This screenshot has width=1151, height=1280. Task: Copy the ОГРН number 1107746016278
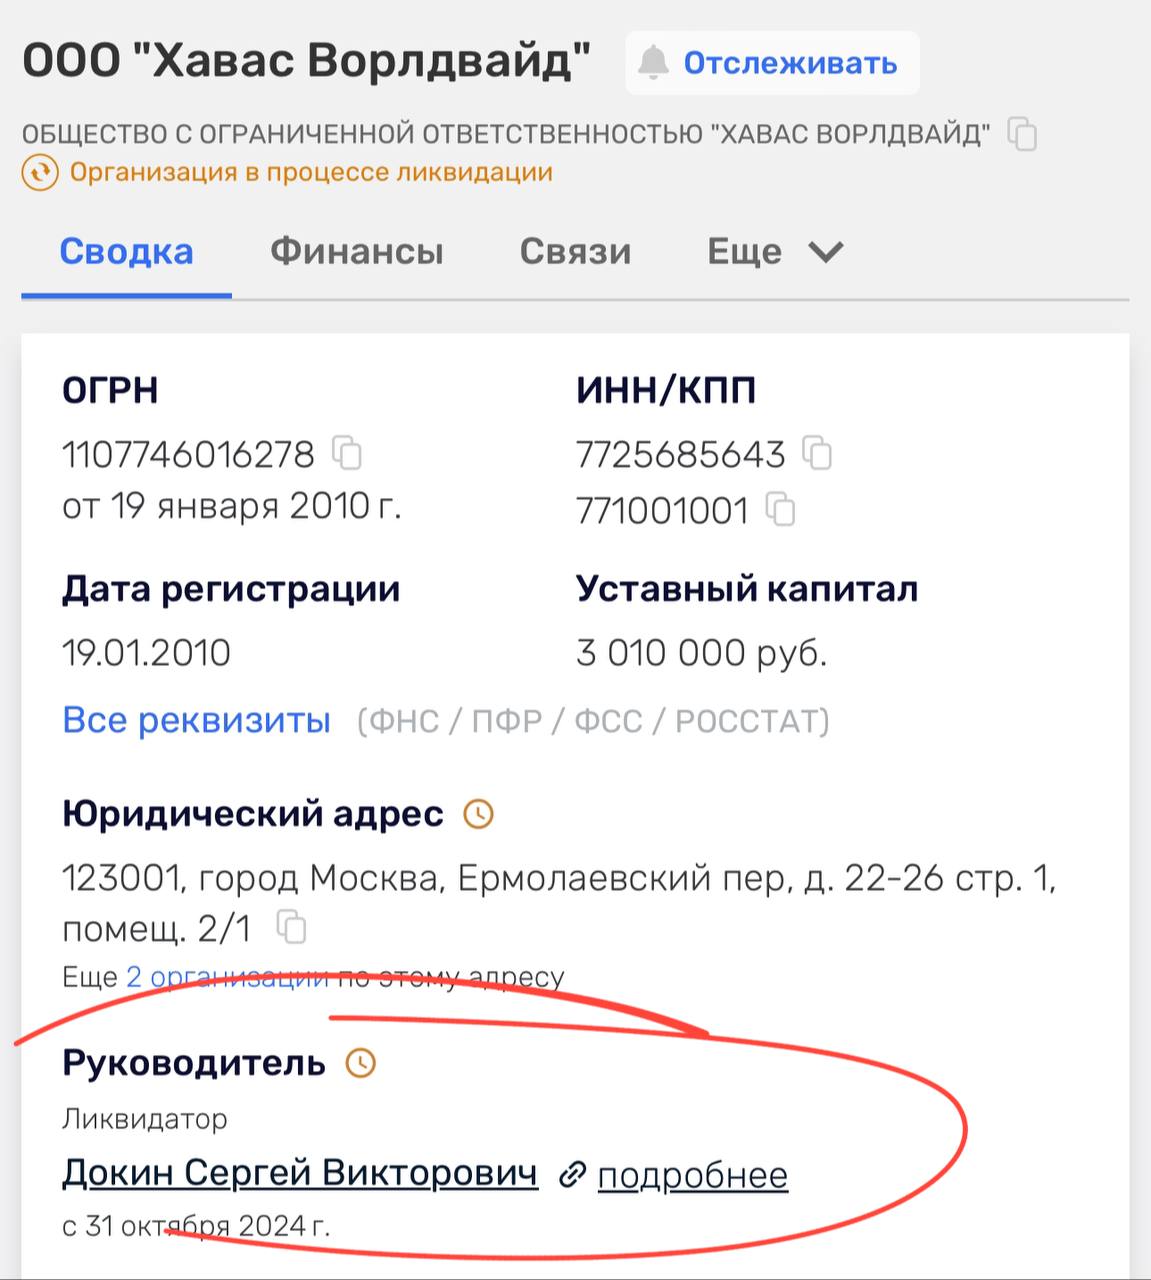pos(347,454)
